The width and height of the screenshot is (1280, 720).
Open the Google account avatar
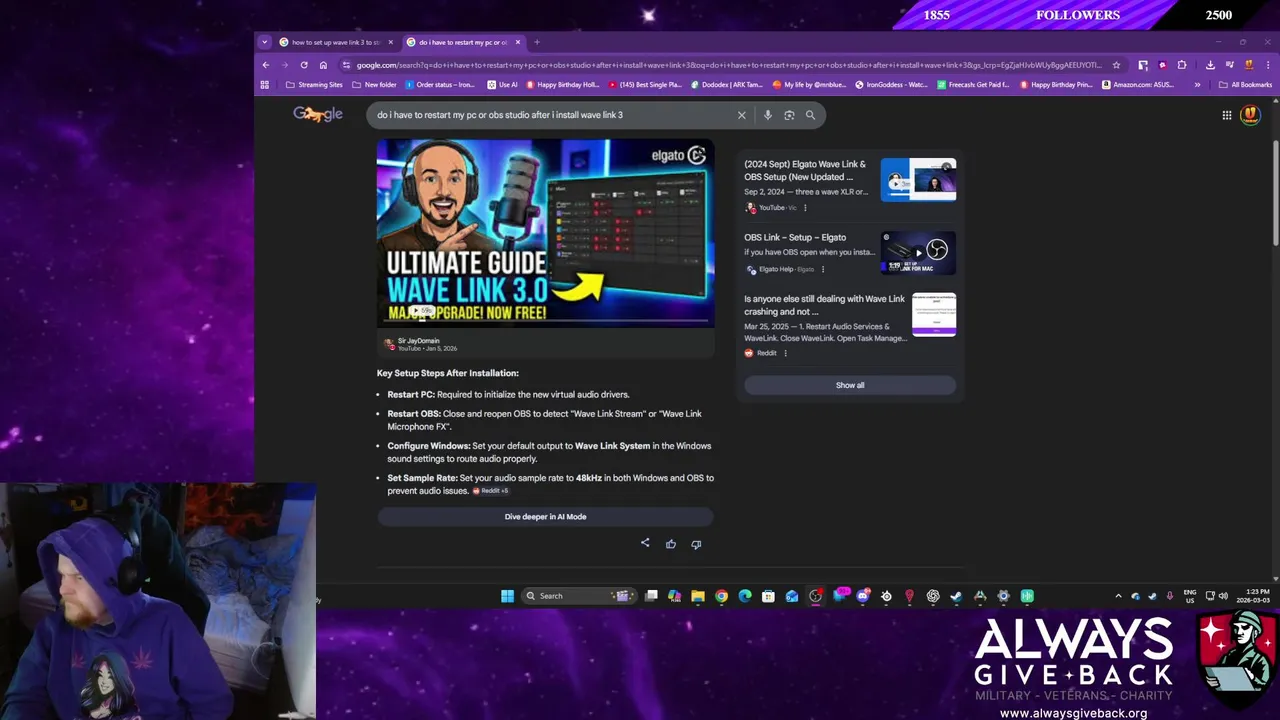pos(1250,114)
